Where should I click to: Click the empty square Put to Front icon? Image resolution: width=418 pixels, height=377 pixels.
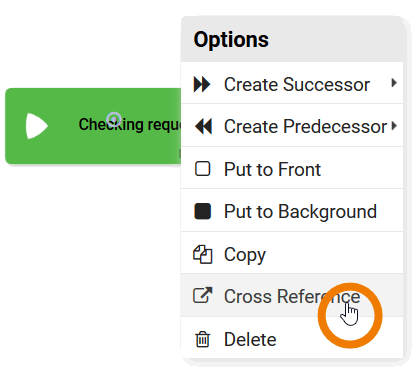203,169
